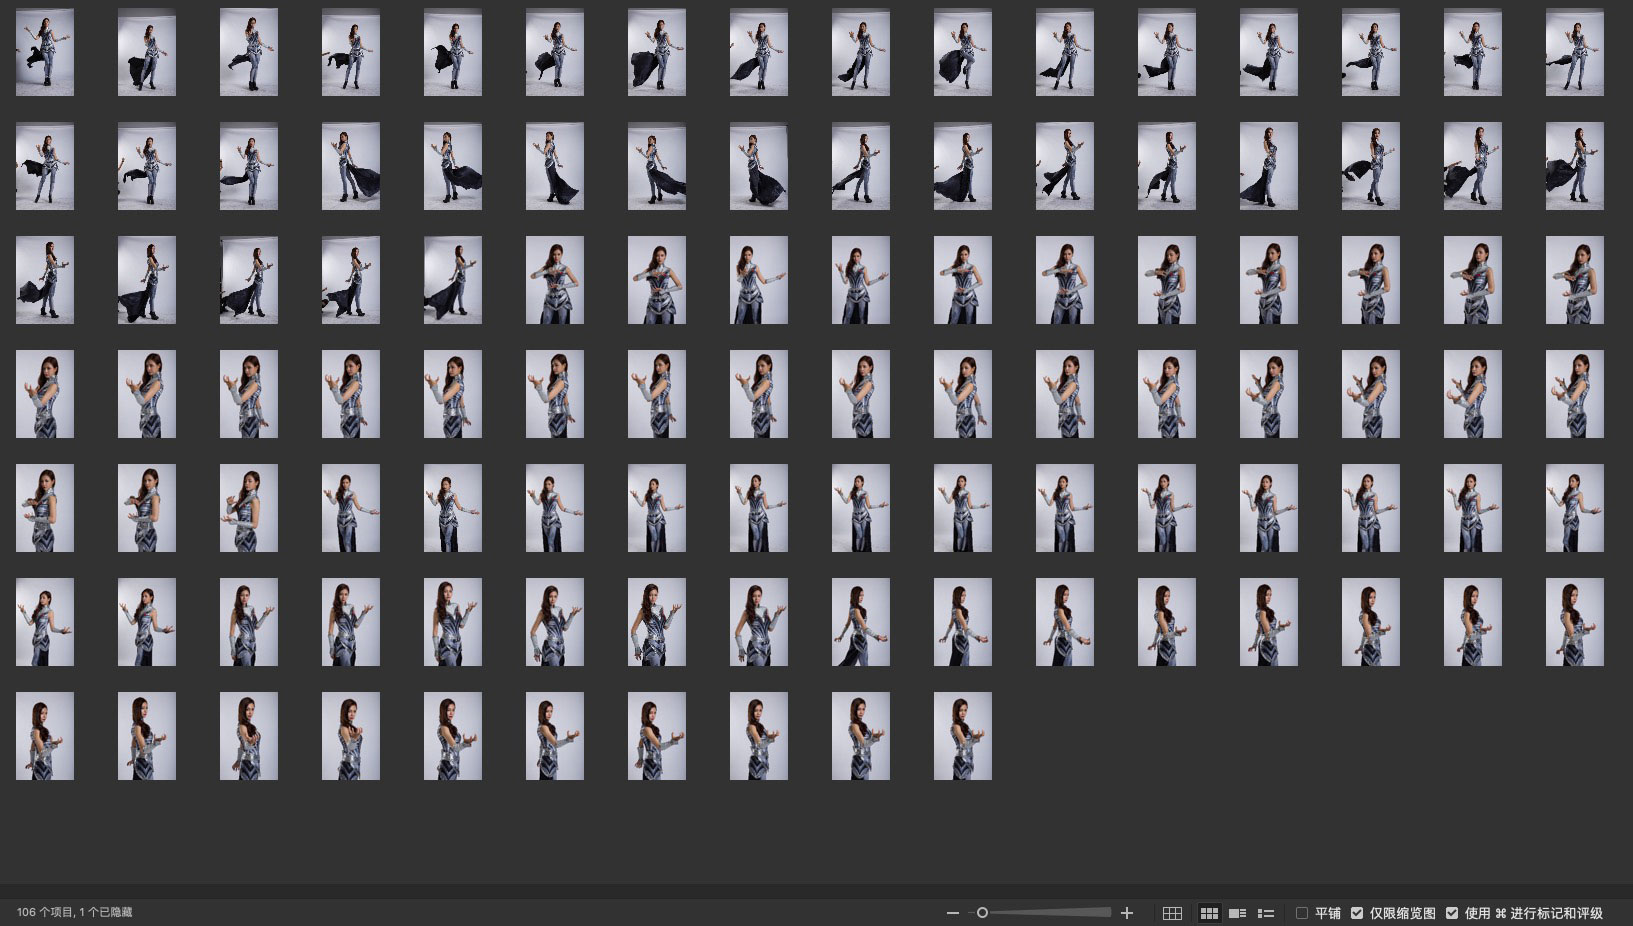Select the first thumbnail in the second row
The height and width of the screenshot is (926, 1633).
[x=45, y=166]
